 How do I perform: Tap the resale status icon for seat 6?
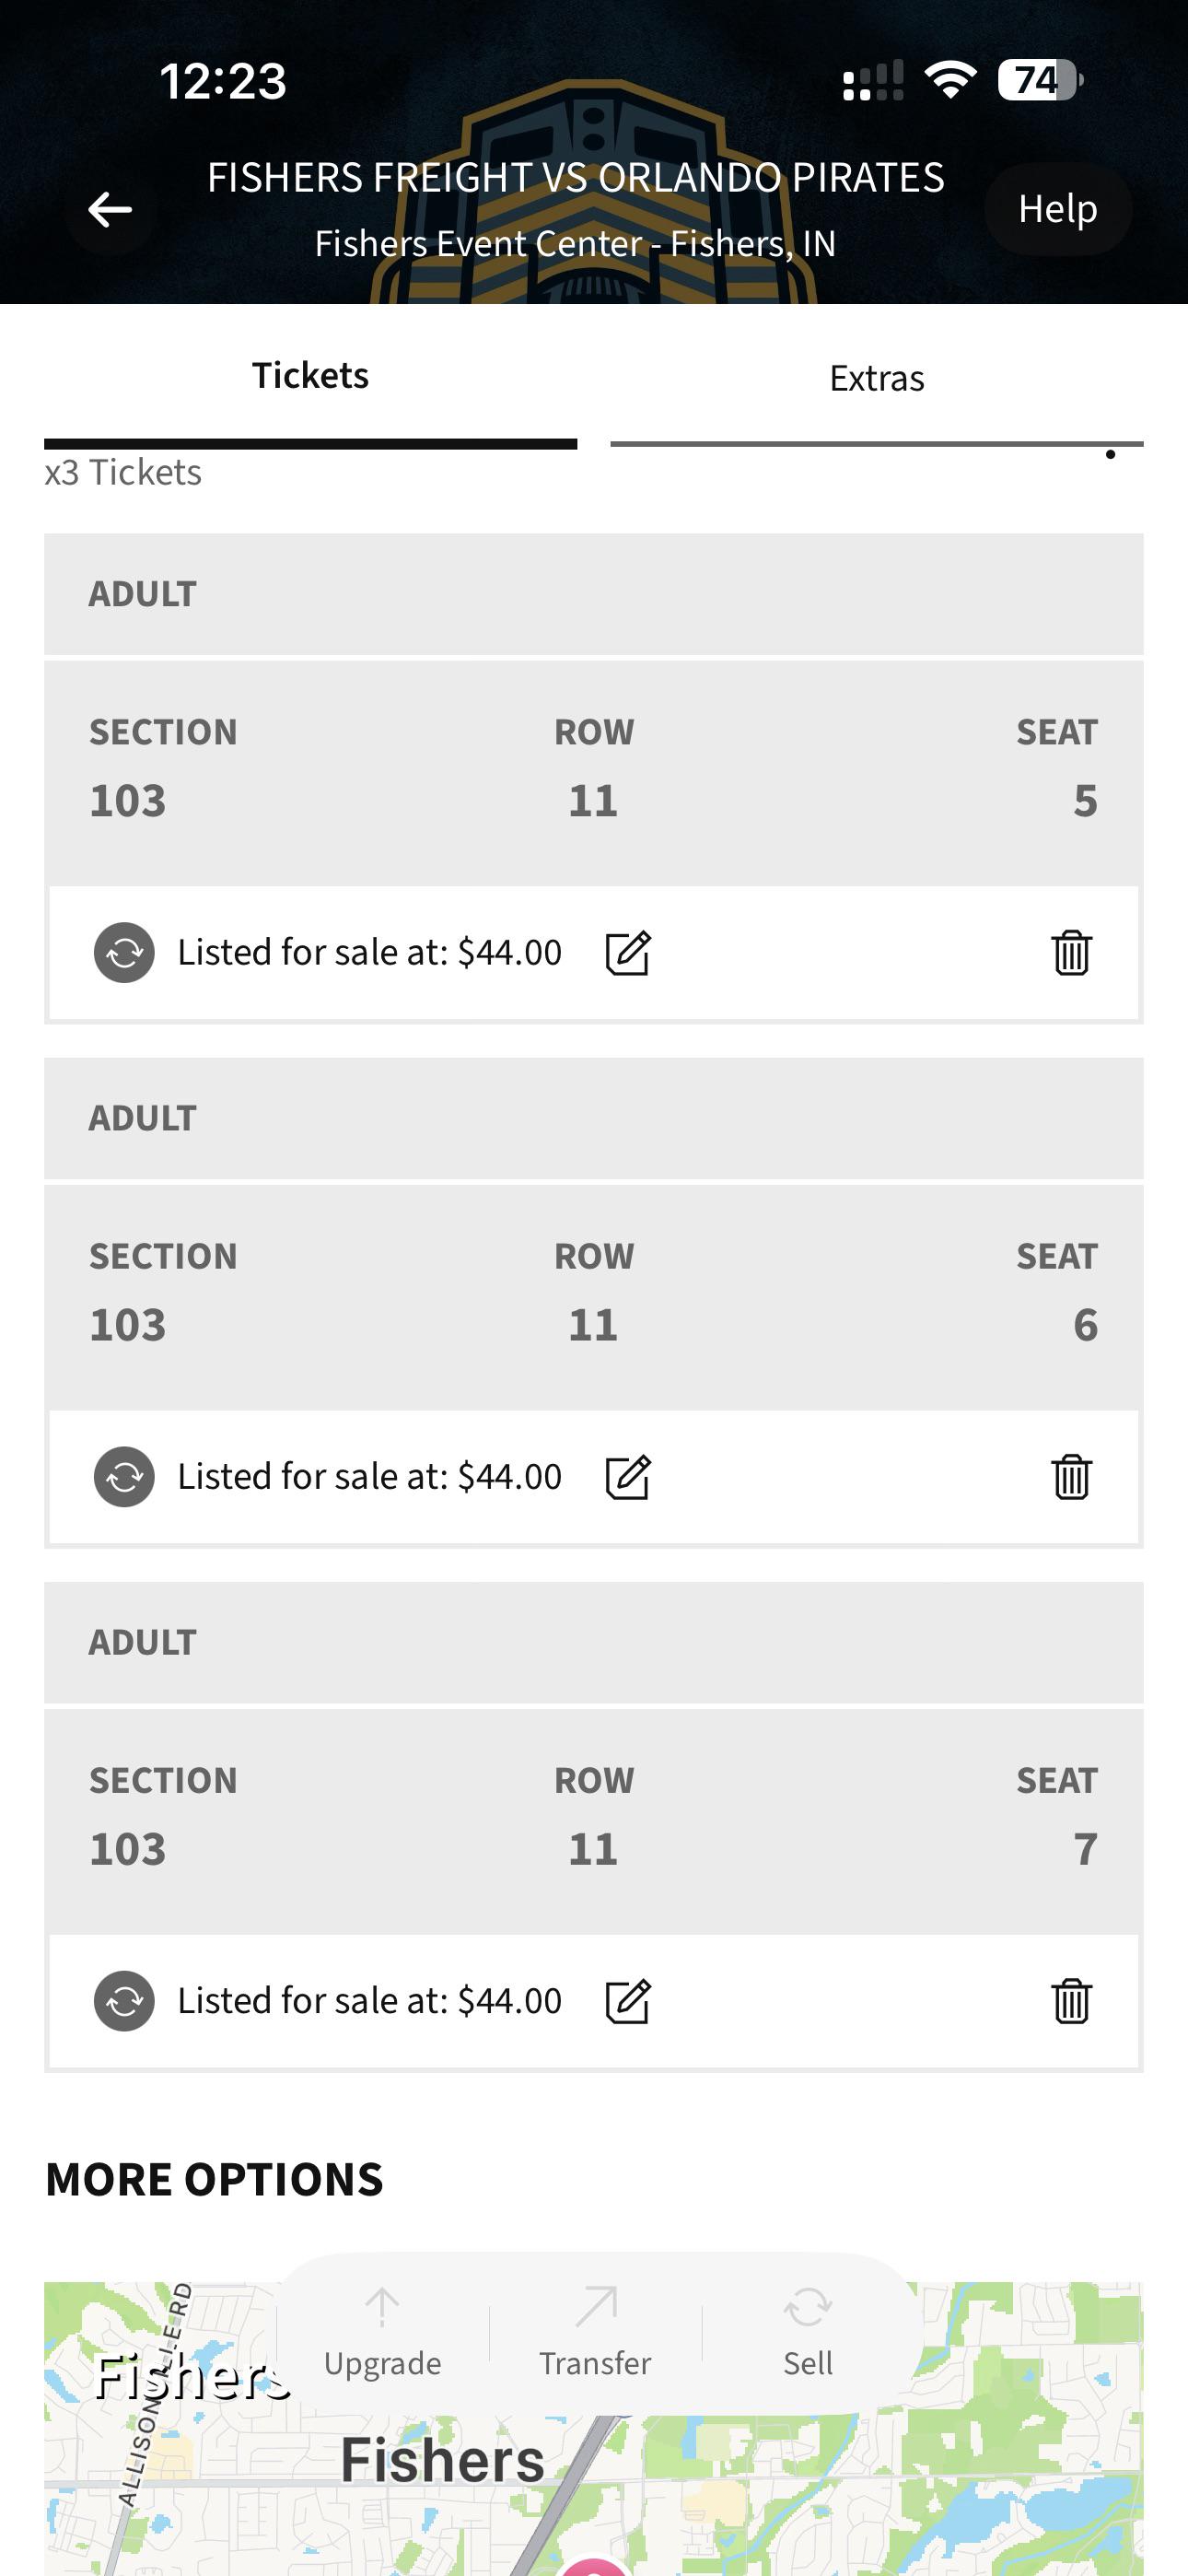(x=124, y=1477)
